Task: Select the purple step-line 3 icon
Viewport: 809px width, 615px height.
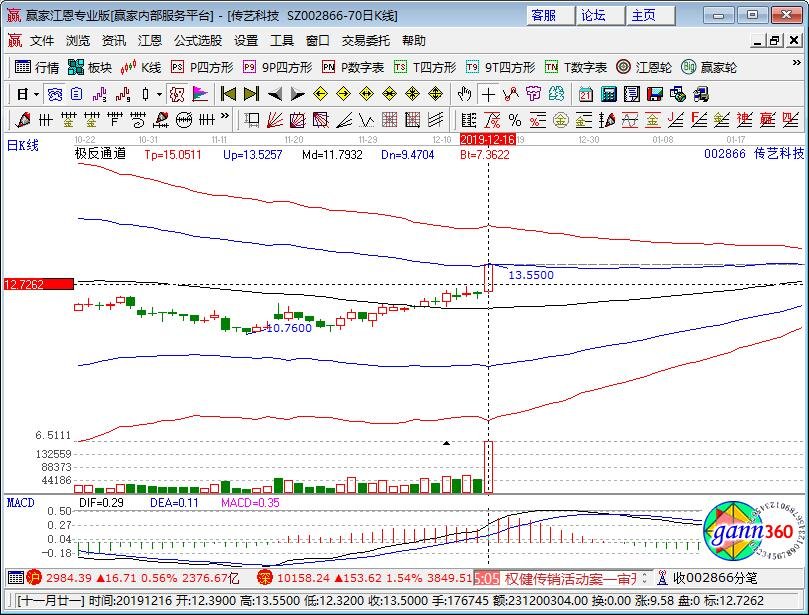Action: click(x=100, y=94)
